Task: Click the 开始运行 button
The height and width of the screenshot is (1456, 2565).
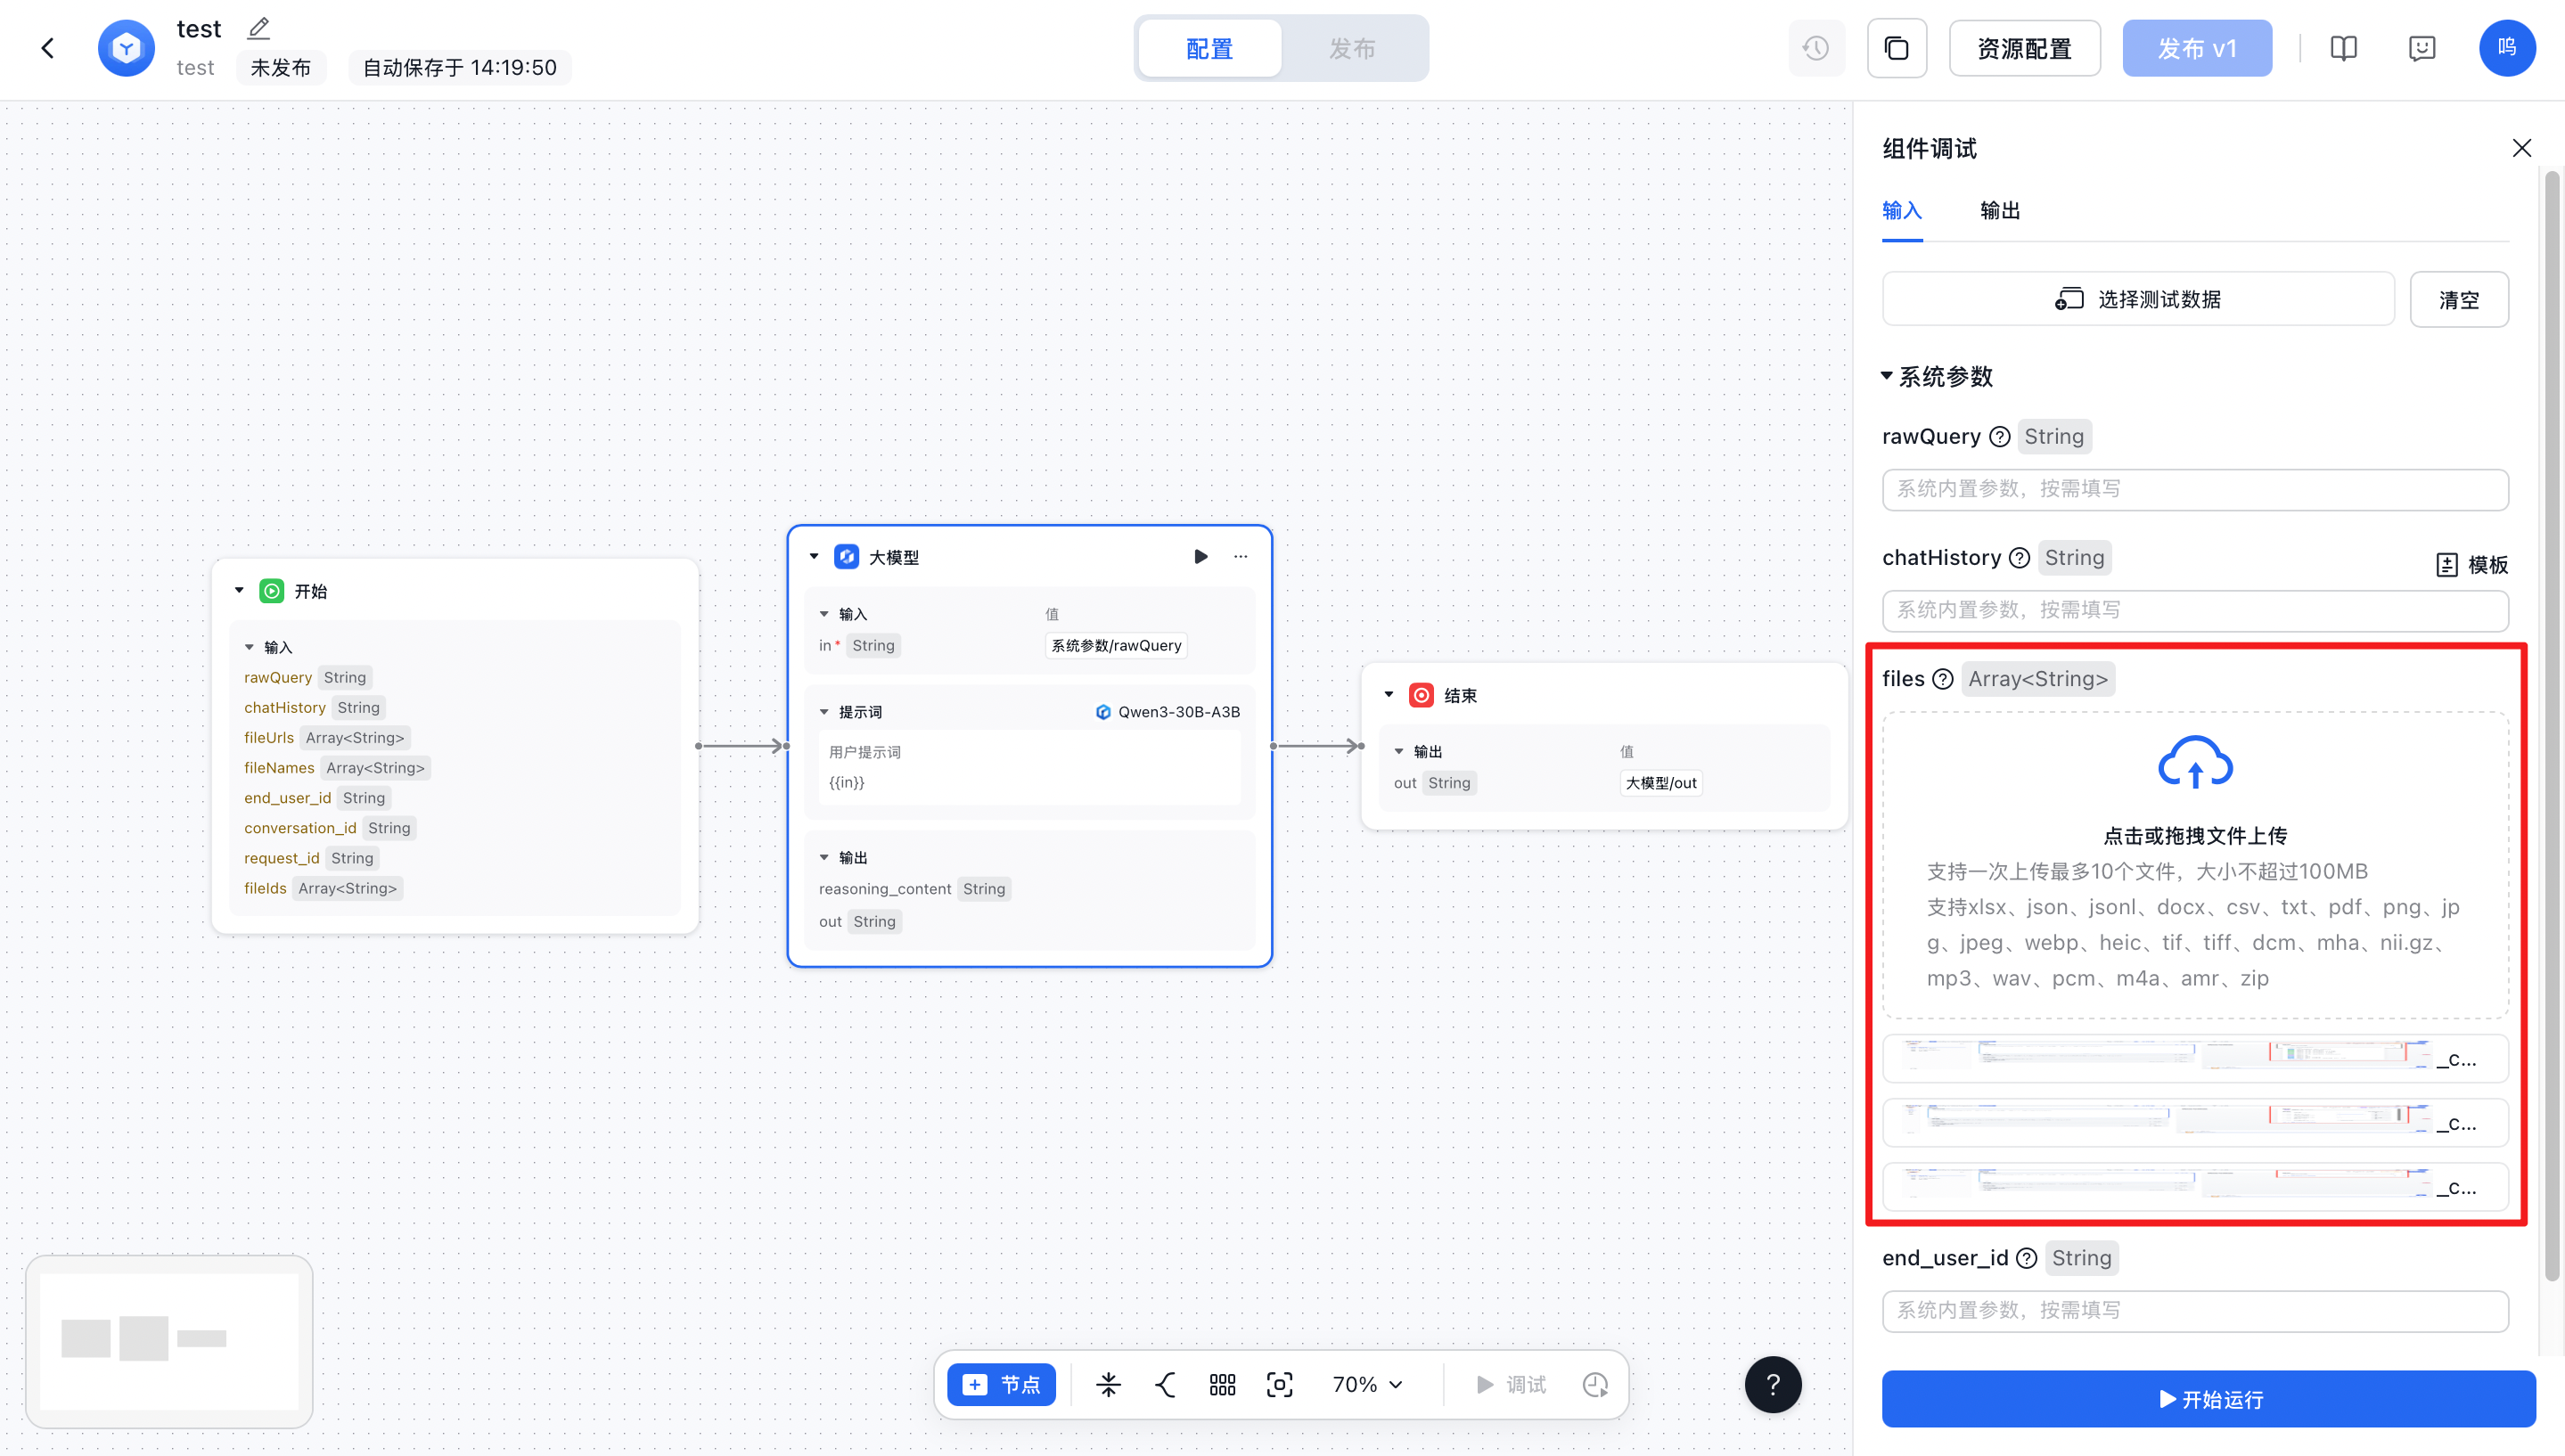Action: (x=2208, y=1399)
